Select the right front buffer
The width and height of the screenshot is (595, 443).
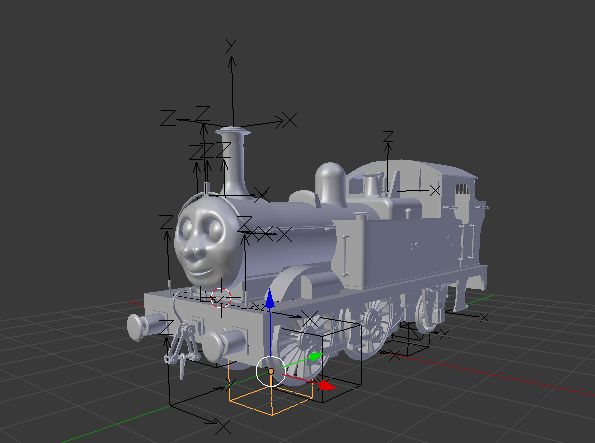coord(224,344)
